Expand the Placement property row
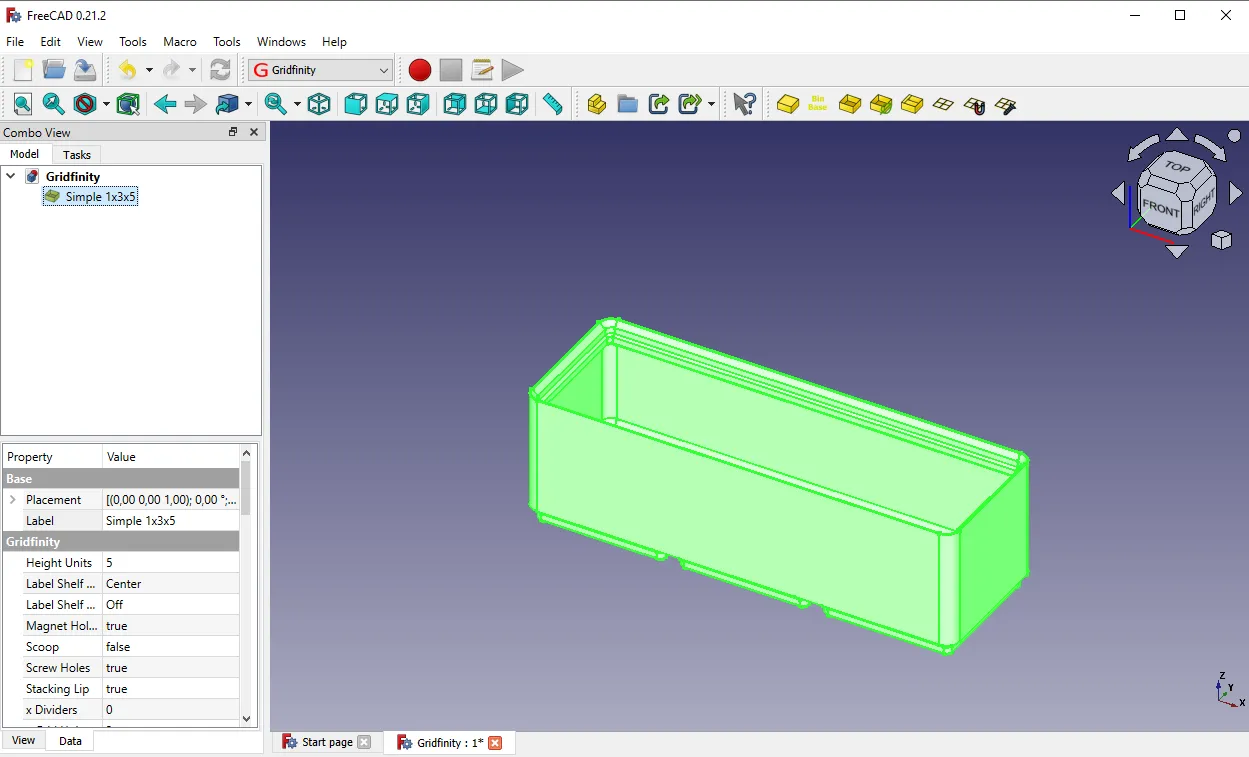 [x=13, y=500]
